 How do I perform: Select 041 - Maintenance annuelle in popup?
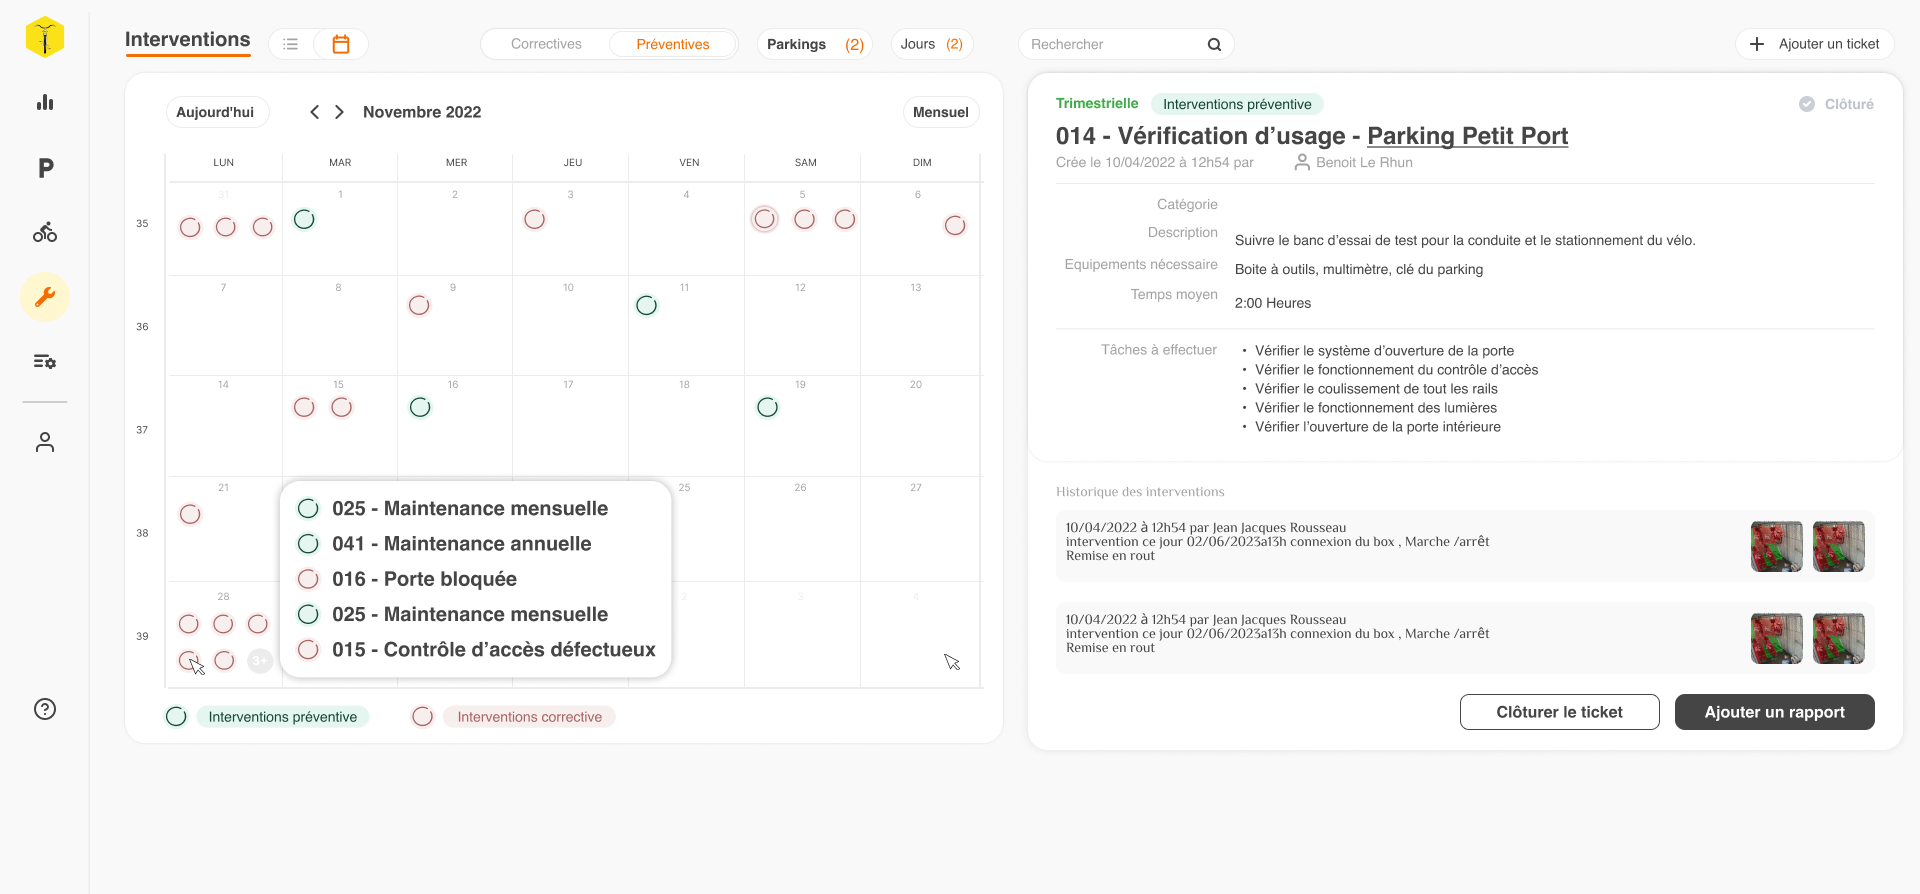pyautogui.click(x=462, y=544)
